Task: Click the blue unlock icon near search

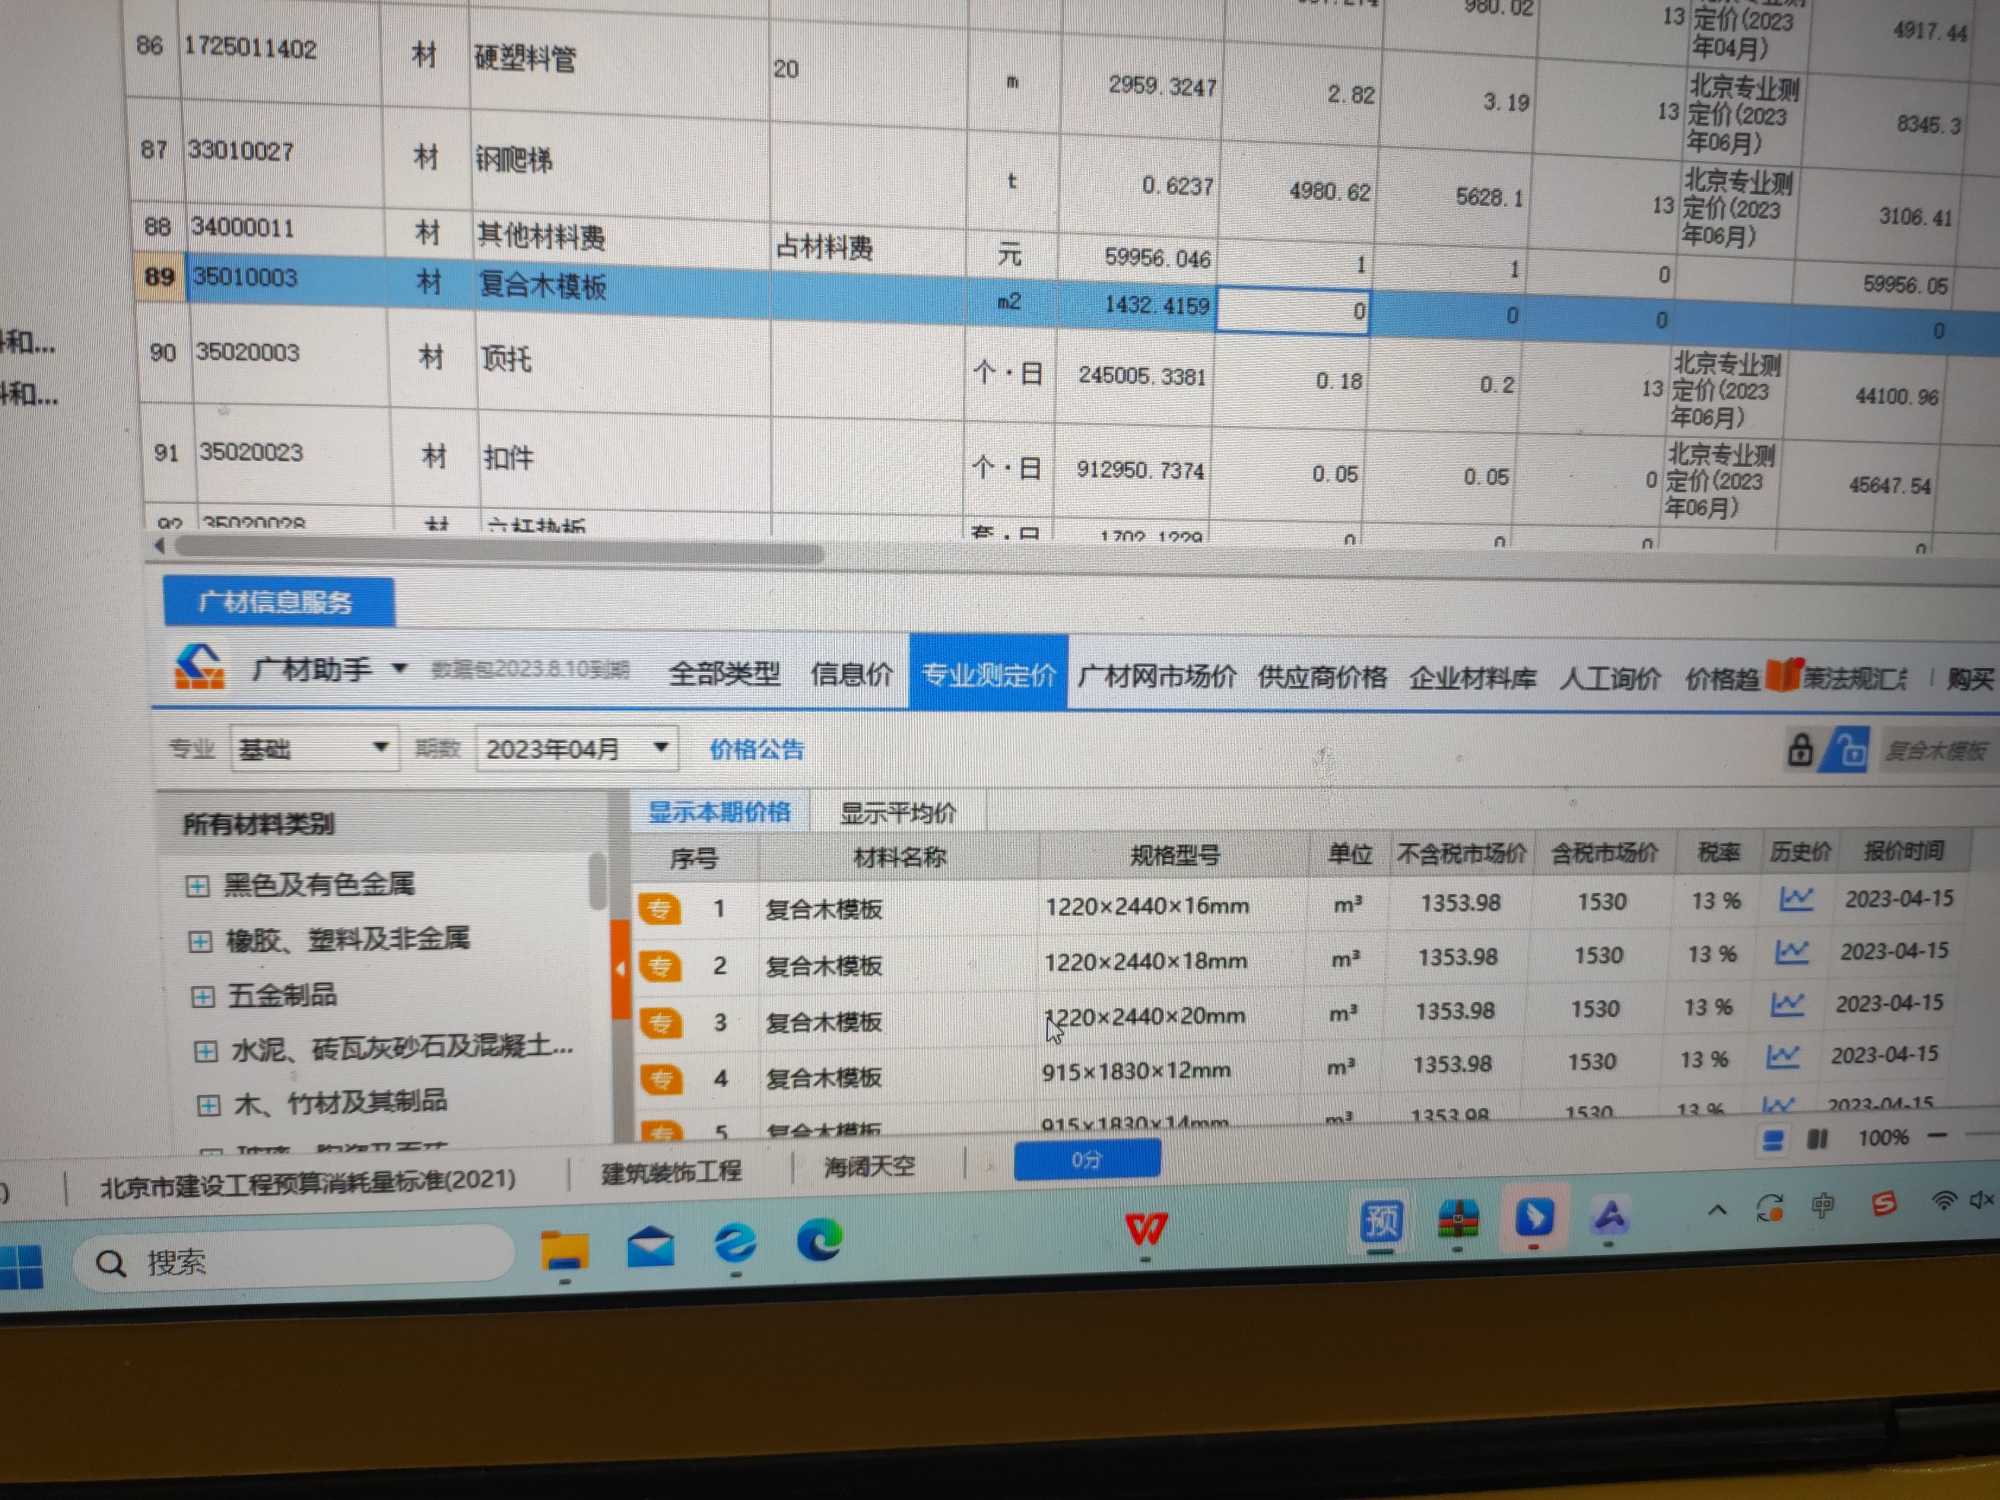Action: [1848, 750]
